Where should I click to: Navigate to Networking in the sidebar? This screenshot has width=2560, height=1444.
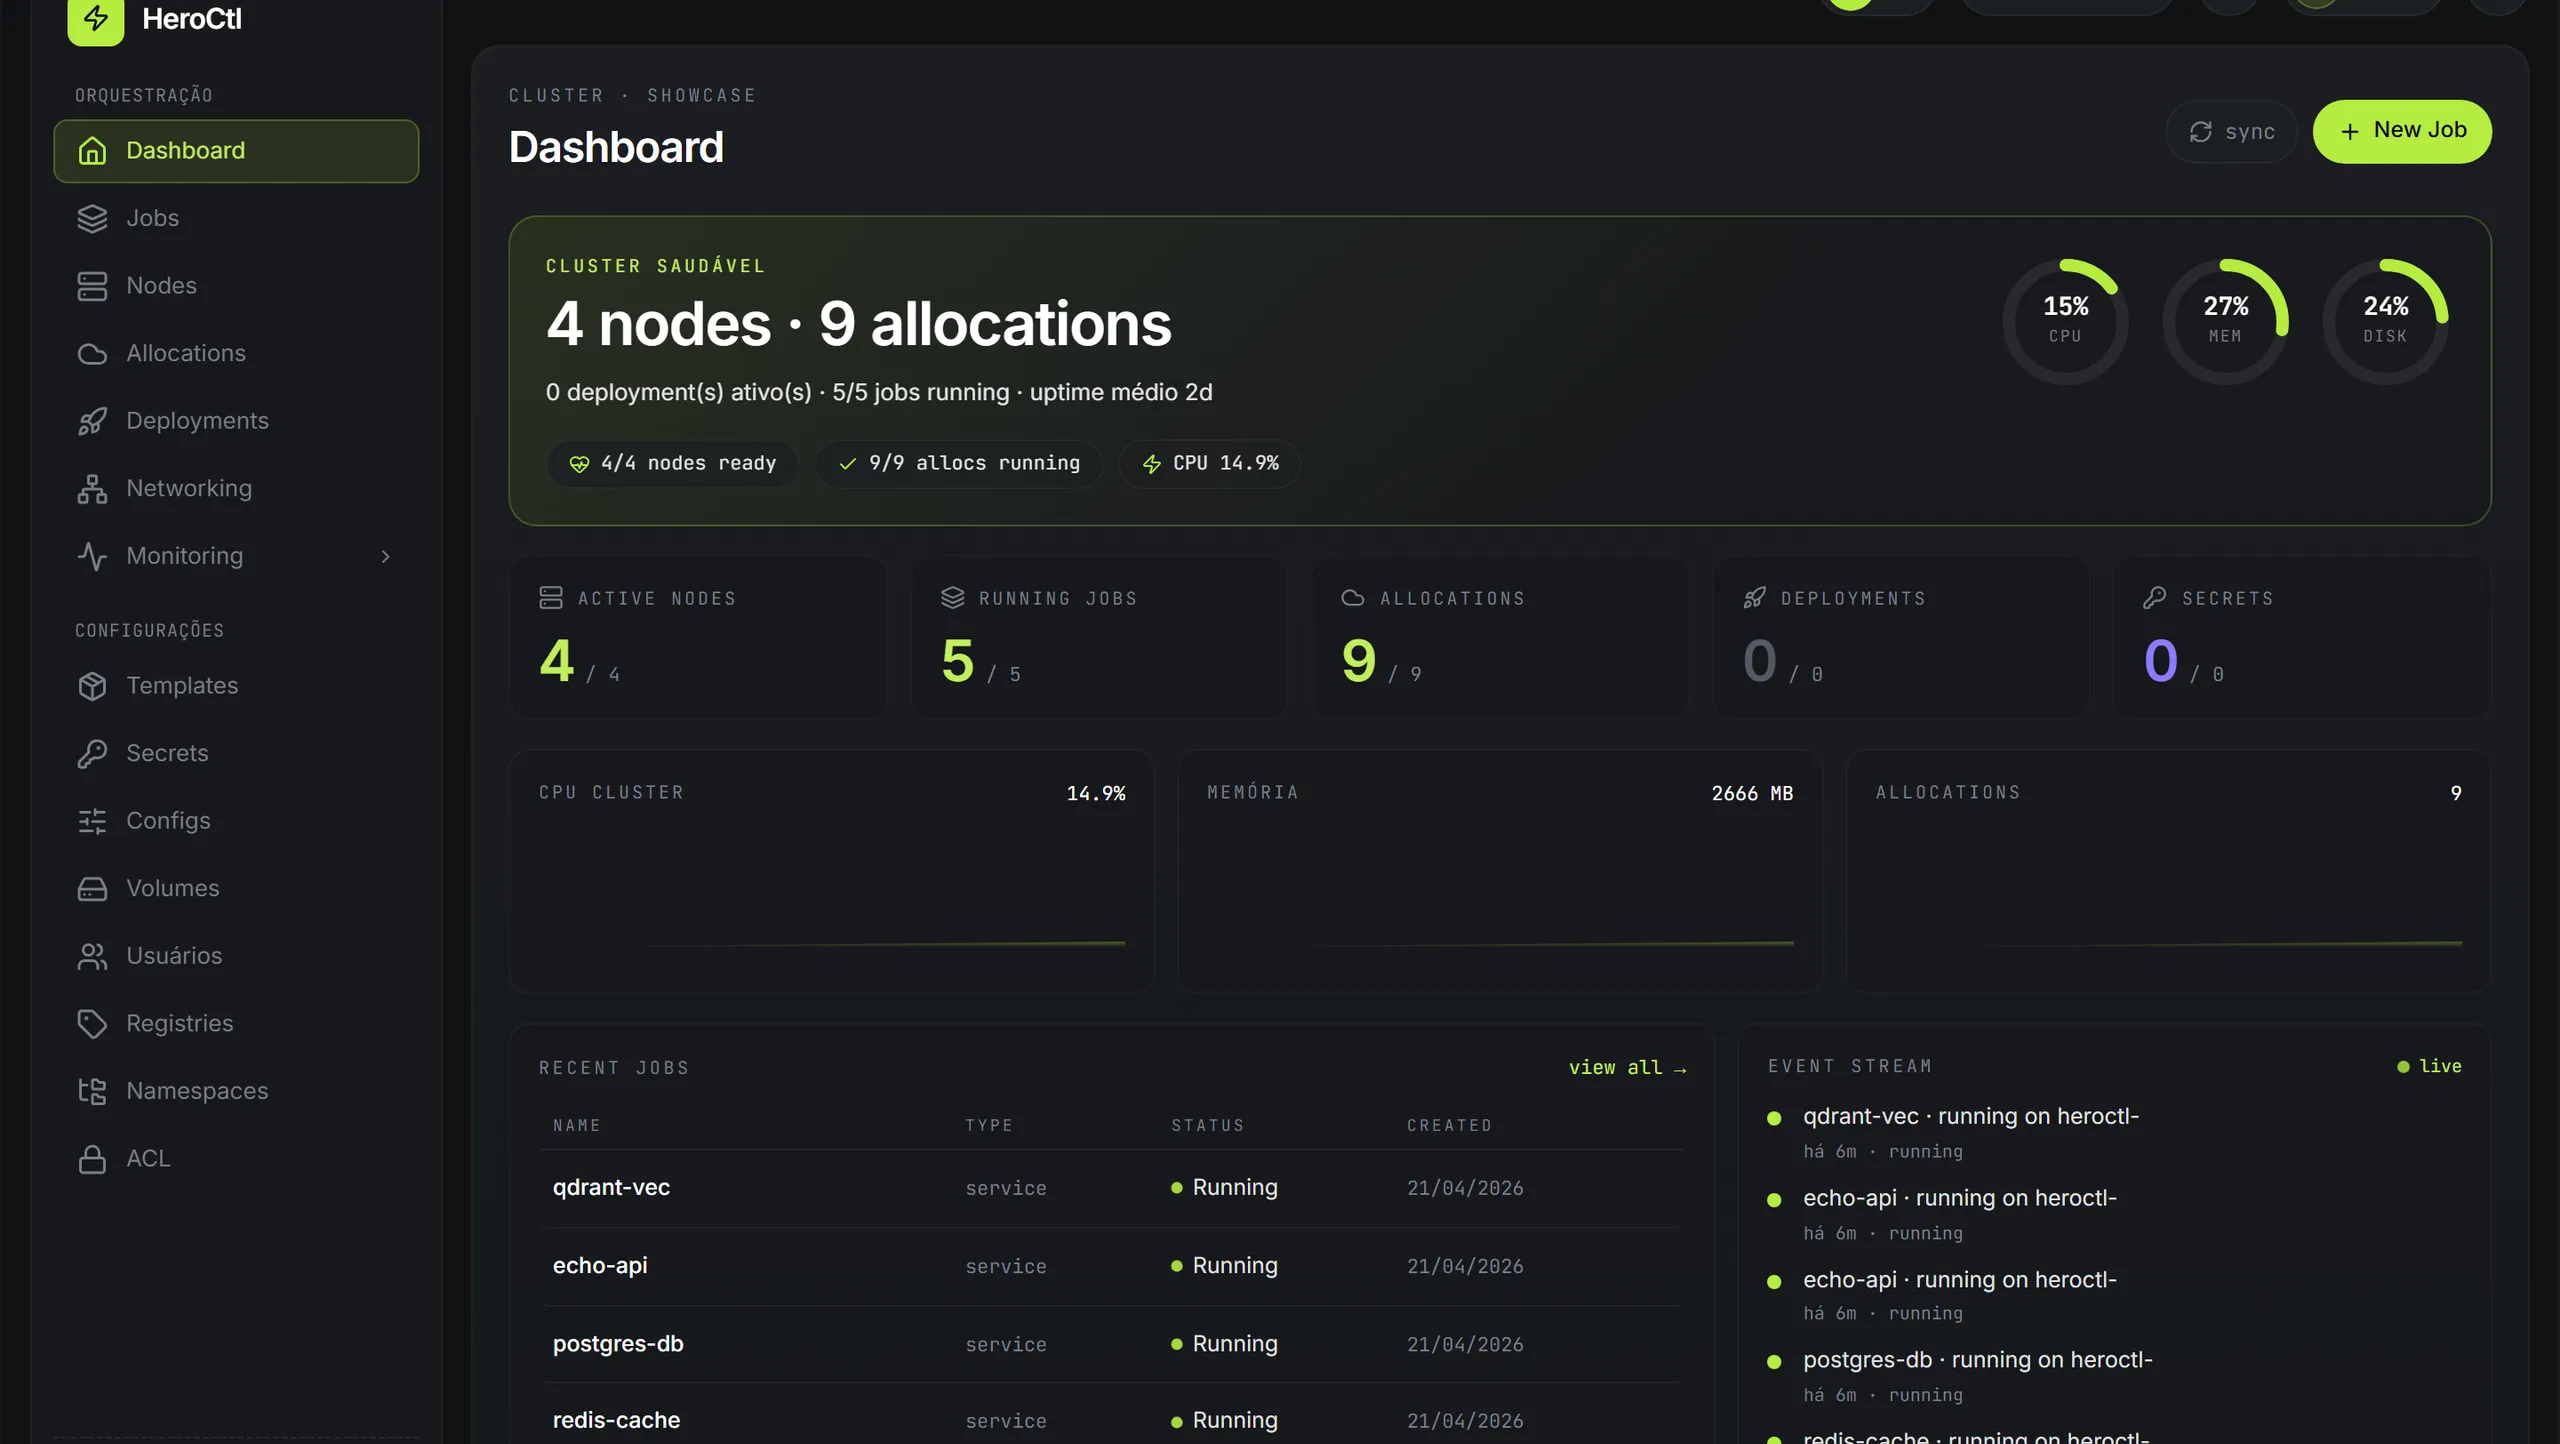pos(236,489)
